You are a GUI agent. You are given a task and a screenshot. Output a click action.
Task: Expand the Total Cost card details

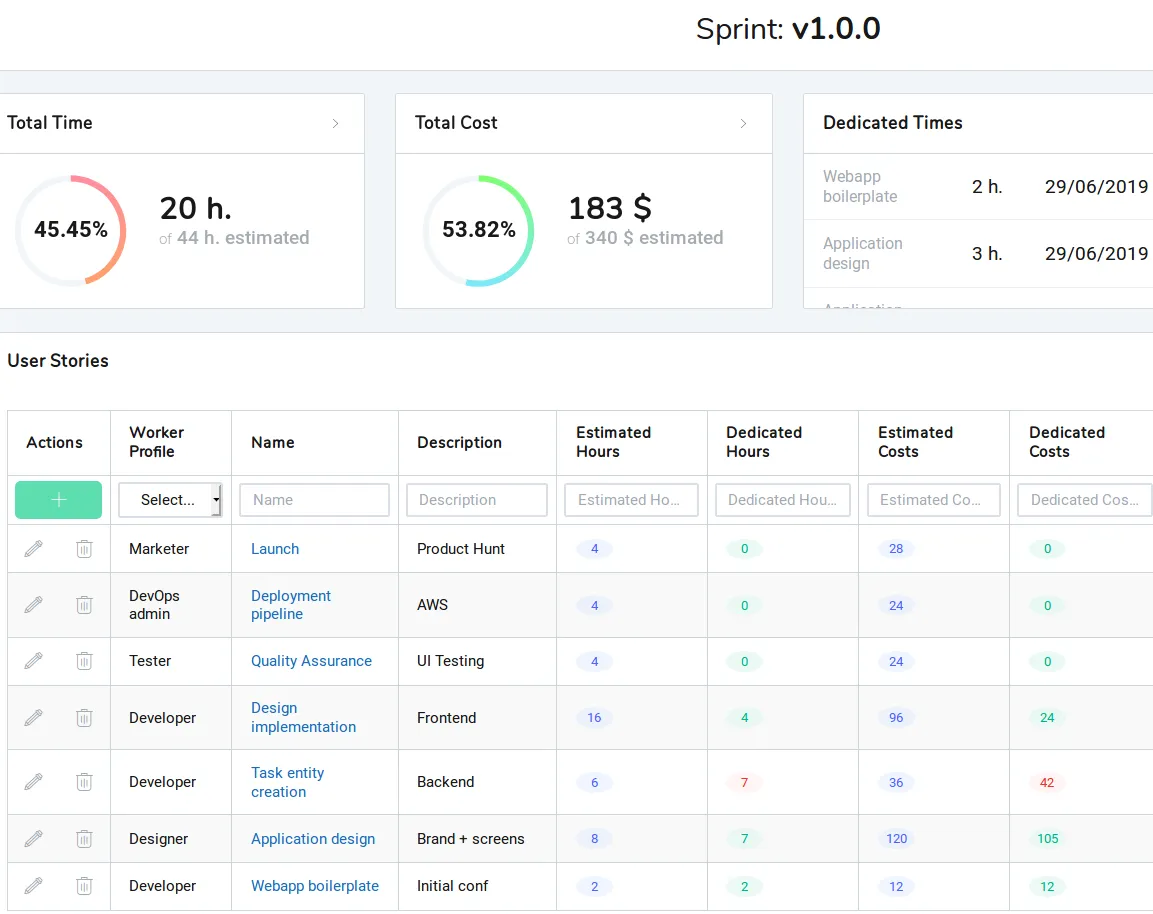click(x=743, y=123)
